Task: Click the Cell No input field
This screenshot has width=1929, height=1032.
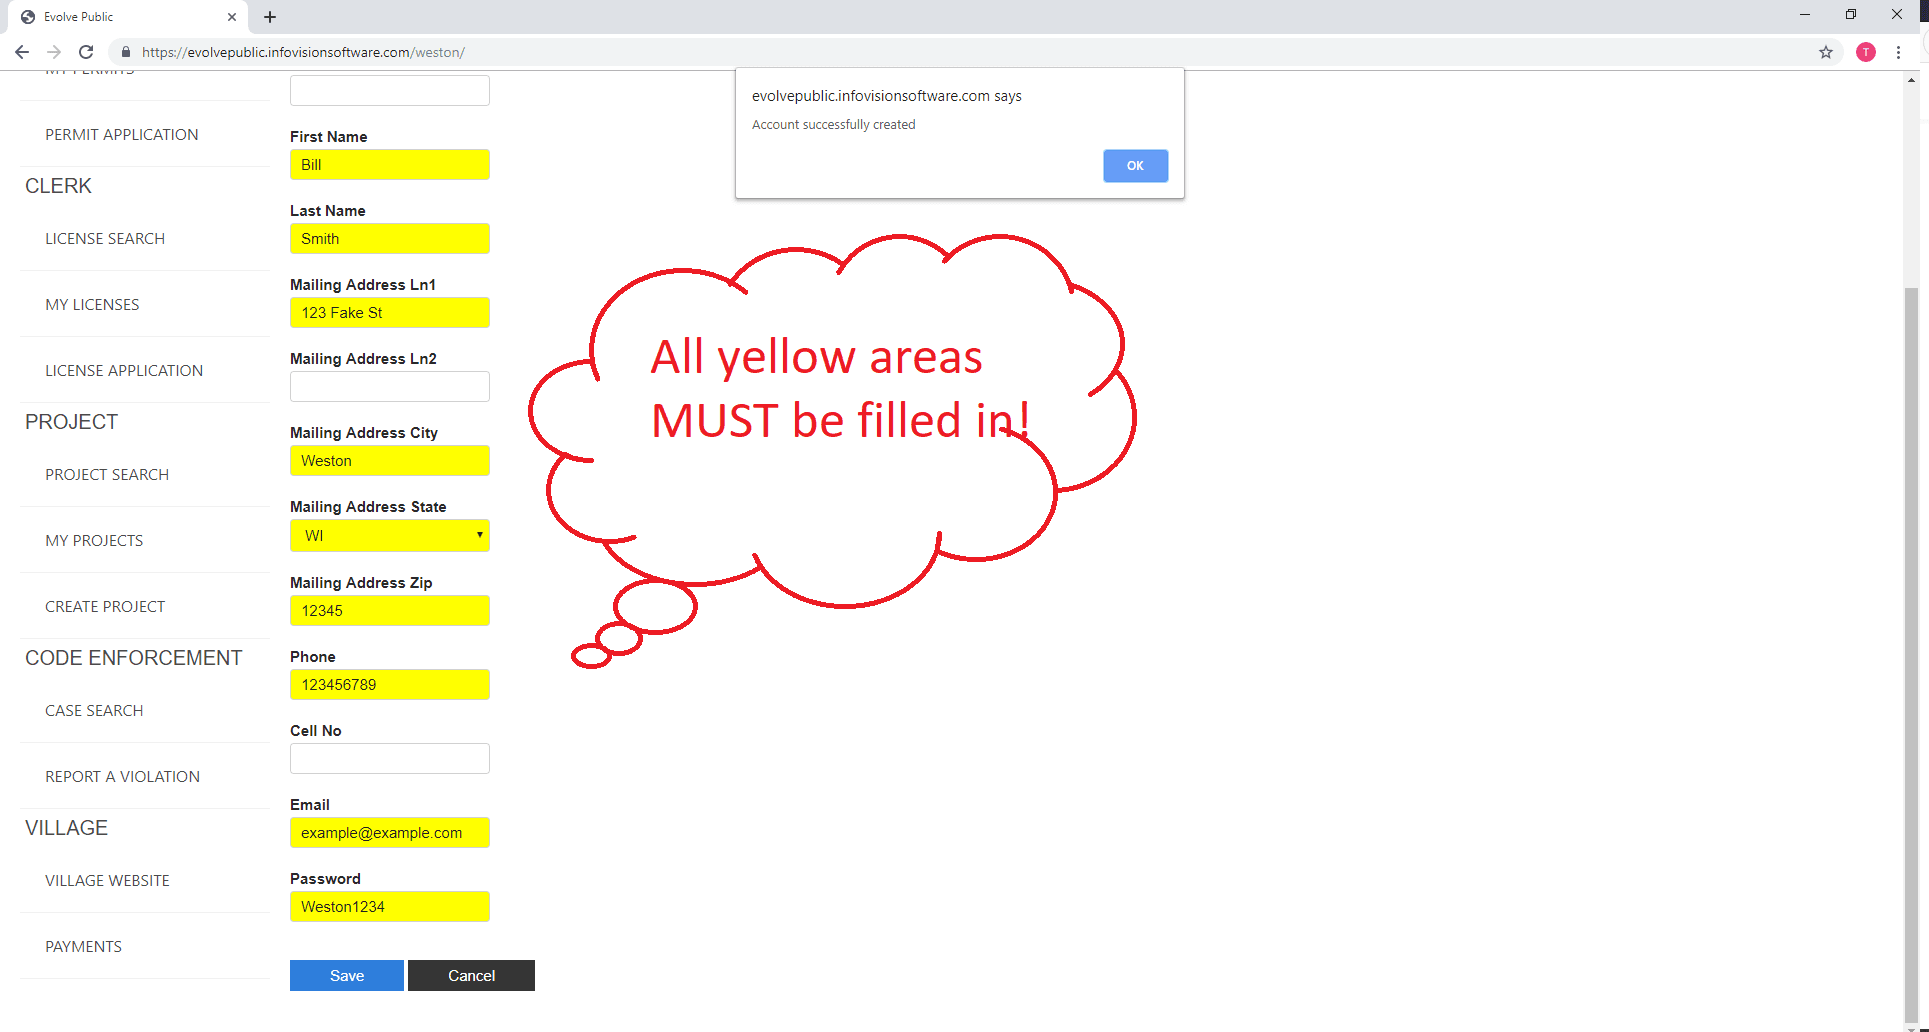Action: [x=389, y=759]
